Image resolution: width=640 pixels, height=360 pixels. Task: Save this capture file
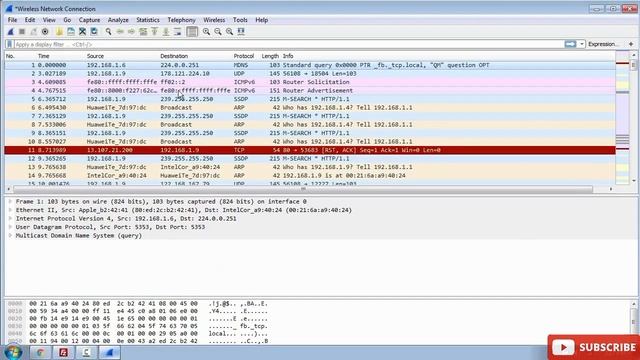(x=71, y=31)
